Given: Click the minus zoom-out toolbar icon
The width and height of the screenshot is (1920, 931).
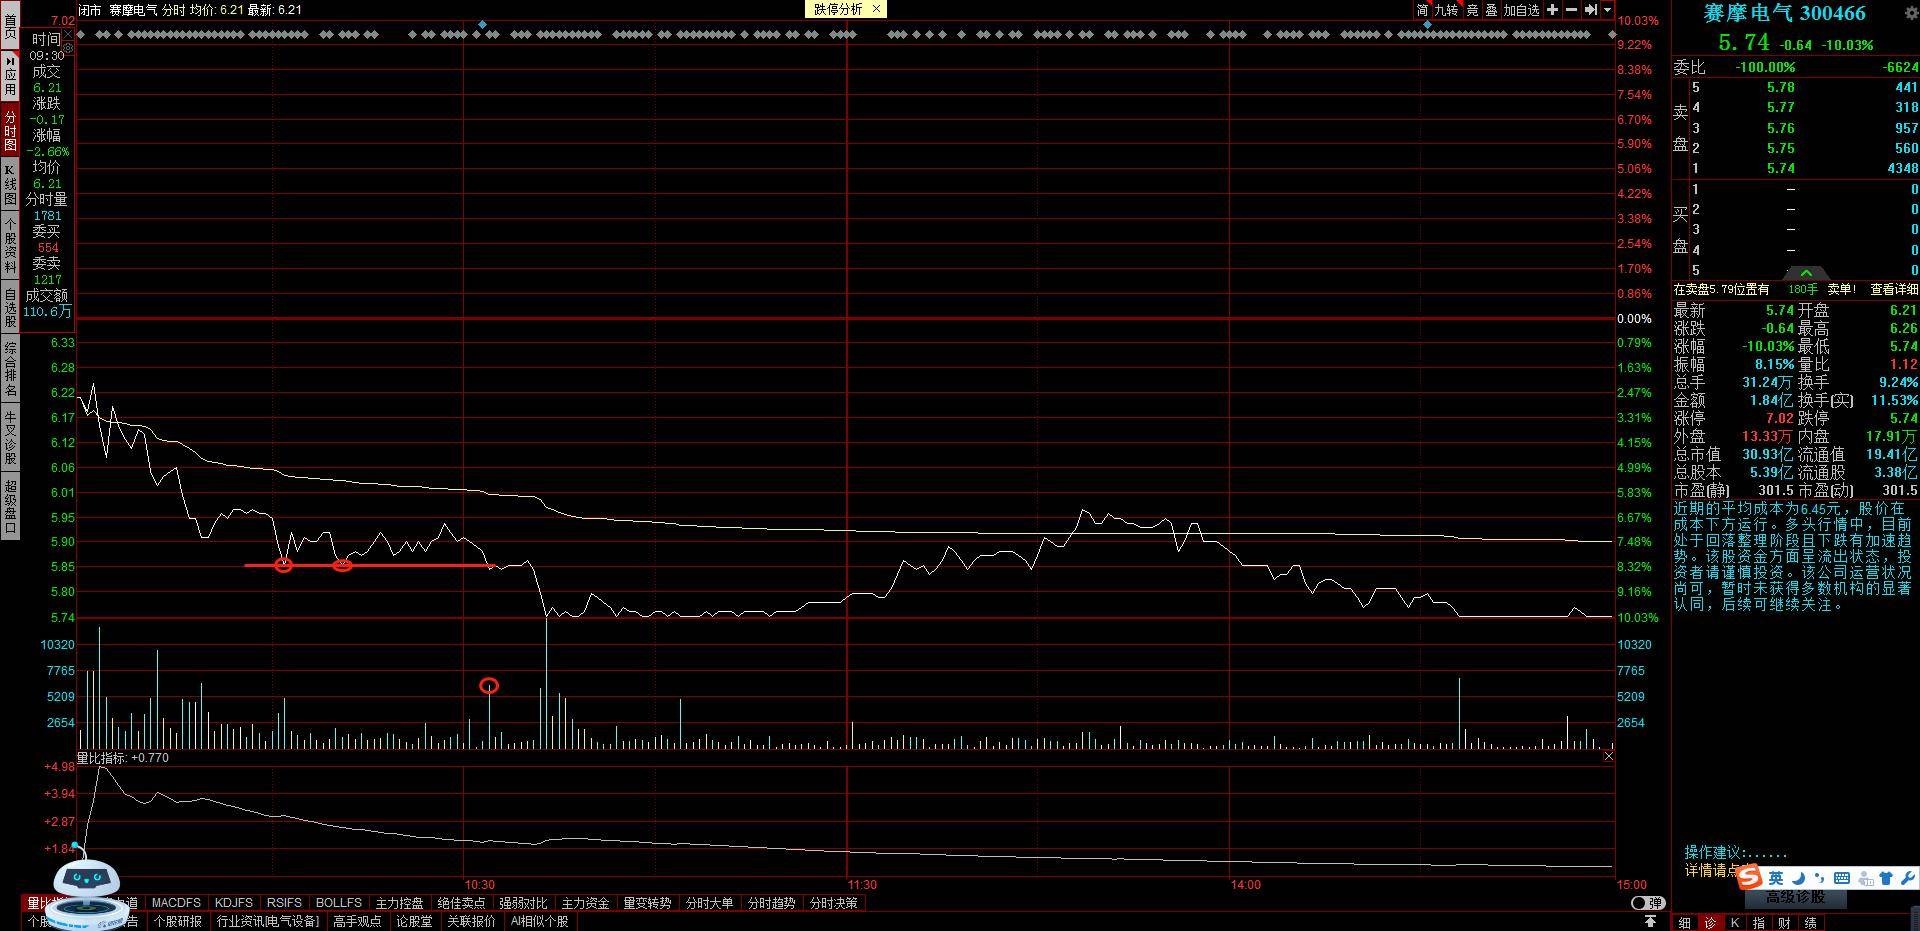Looking at the screenshot, I should [1571, 10].
